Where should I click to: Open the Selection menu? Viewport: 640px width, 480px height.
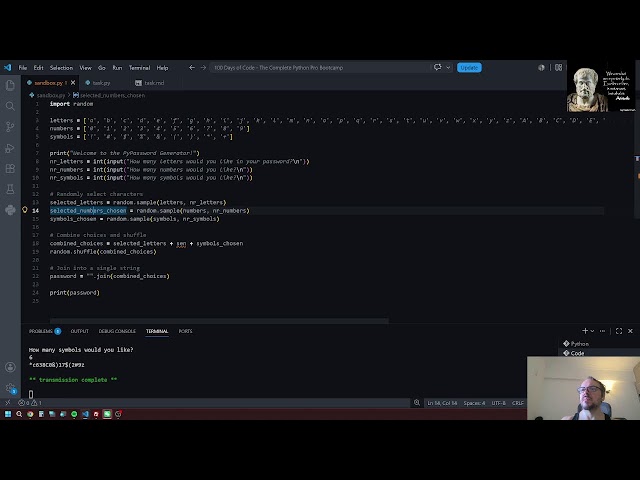click(61, 68)
